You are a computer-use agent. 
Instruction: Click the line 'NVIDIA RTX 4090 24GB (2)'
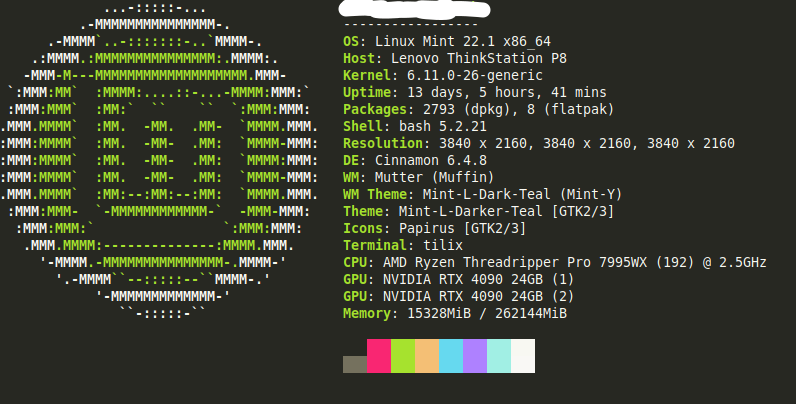pos(479,296)
